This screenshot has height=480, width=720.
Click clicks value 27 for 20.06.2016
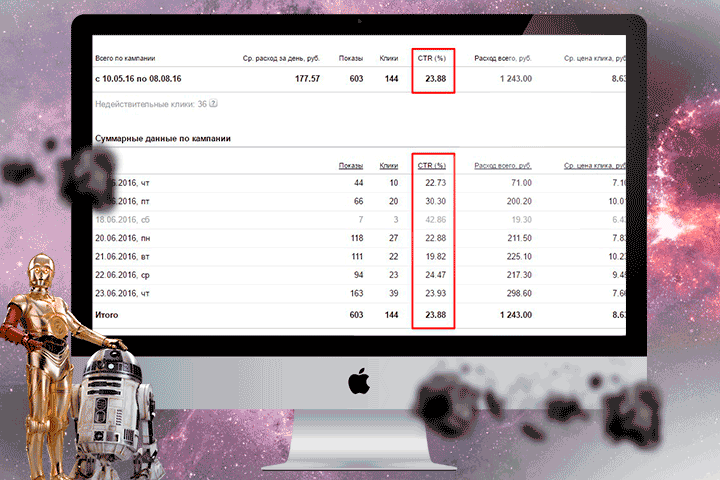point(394,238)
